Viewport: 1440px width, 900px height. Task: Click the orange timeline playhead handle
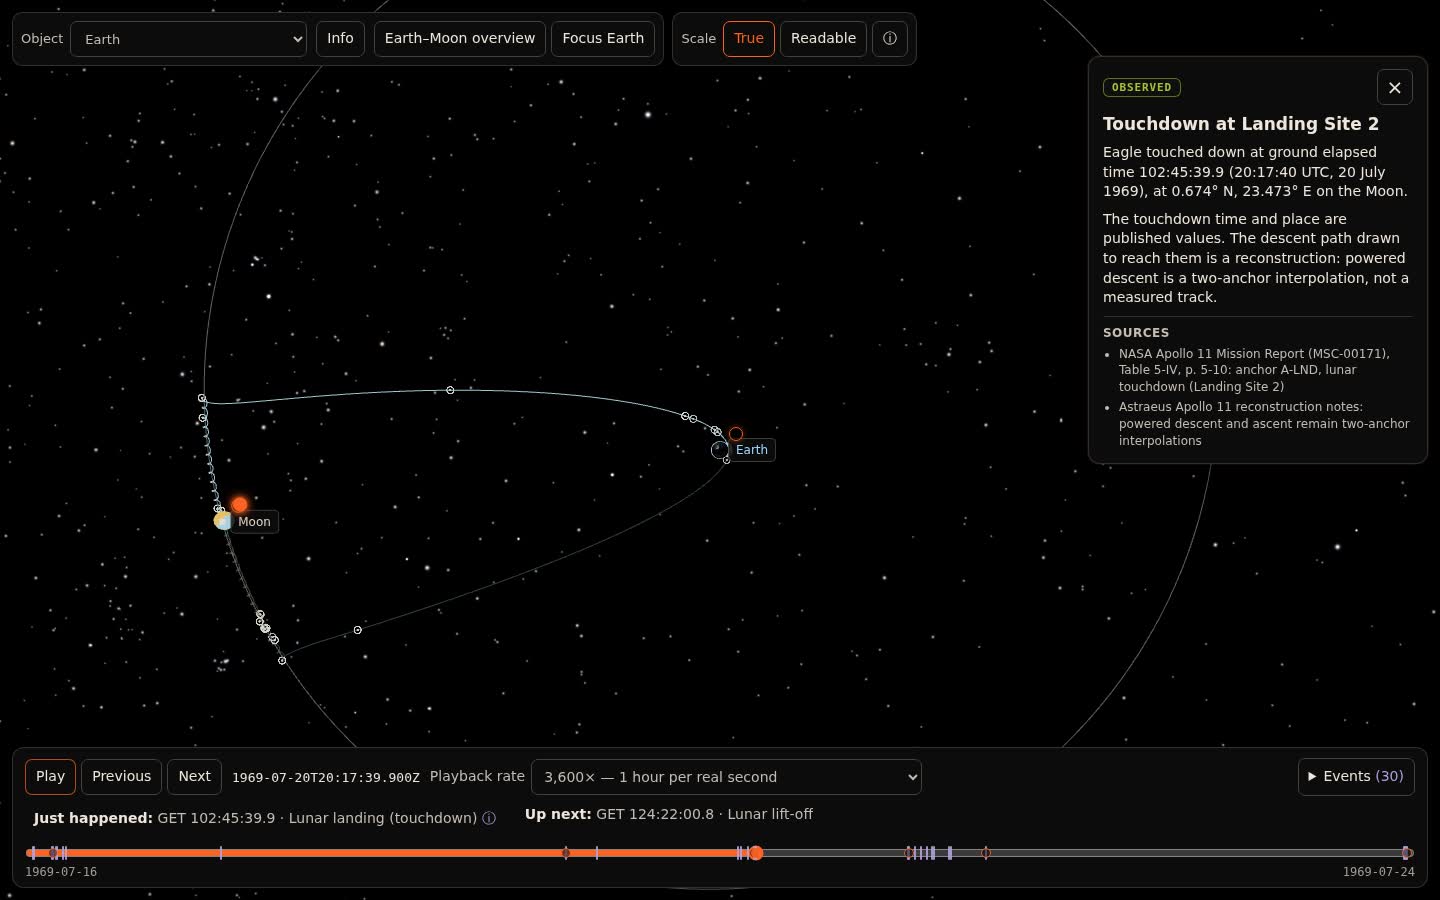click(x=756, y=853)
